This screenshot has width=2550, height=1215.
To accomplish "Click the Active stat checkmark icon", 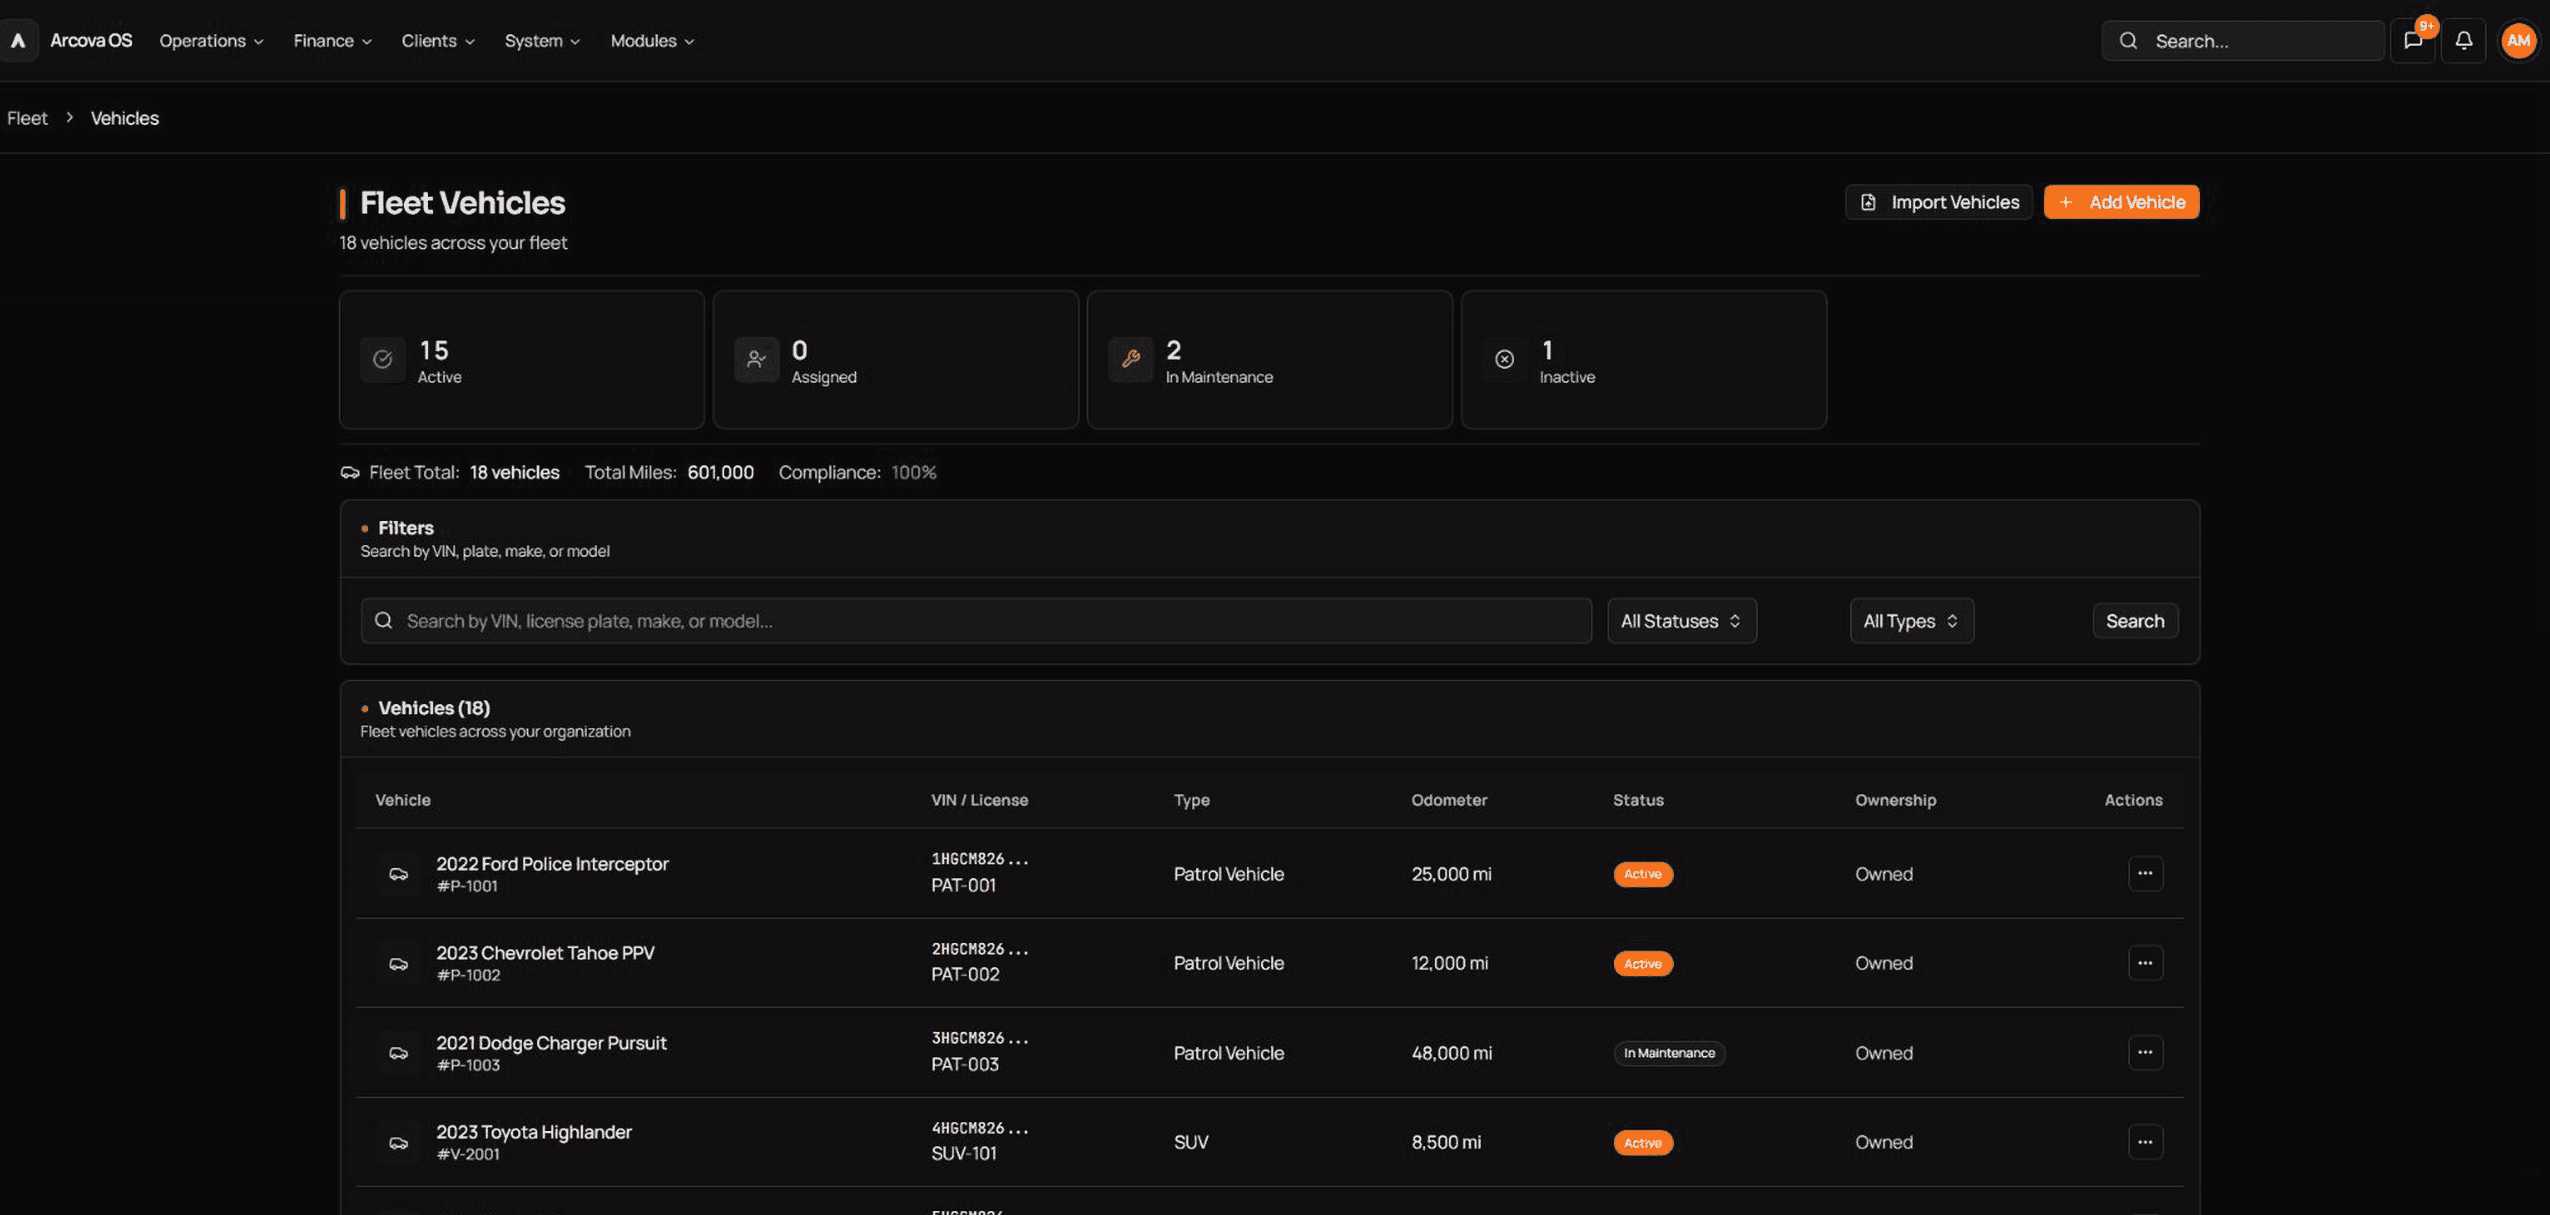I will click(382, 359).
